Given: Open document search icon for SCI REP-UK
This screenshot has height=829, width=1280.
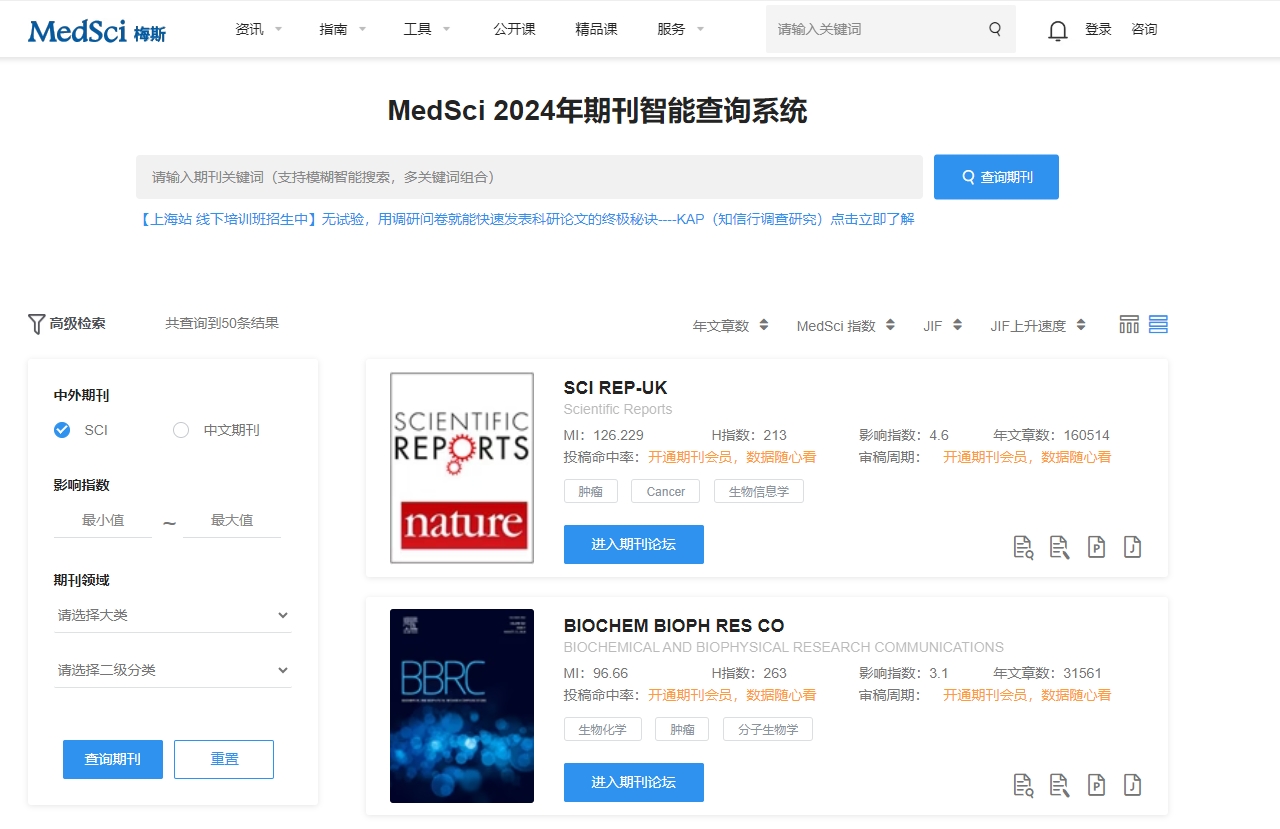Looking at the screenshot, I should 1023,547.
